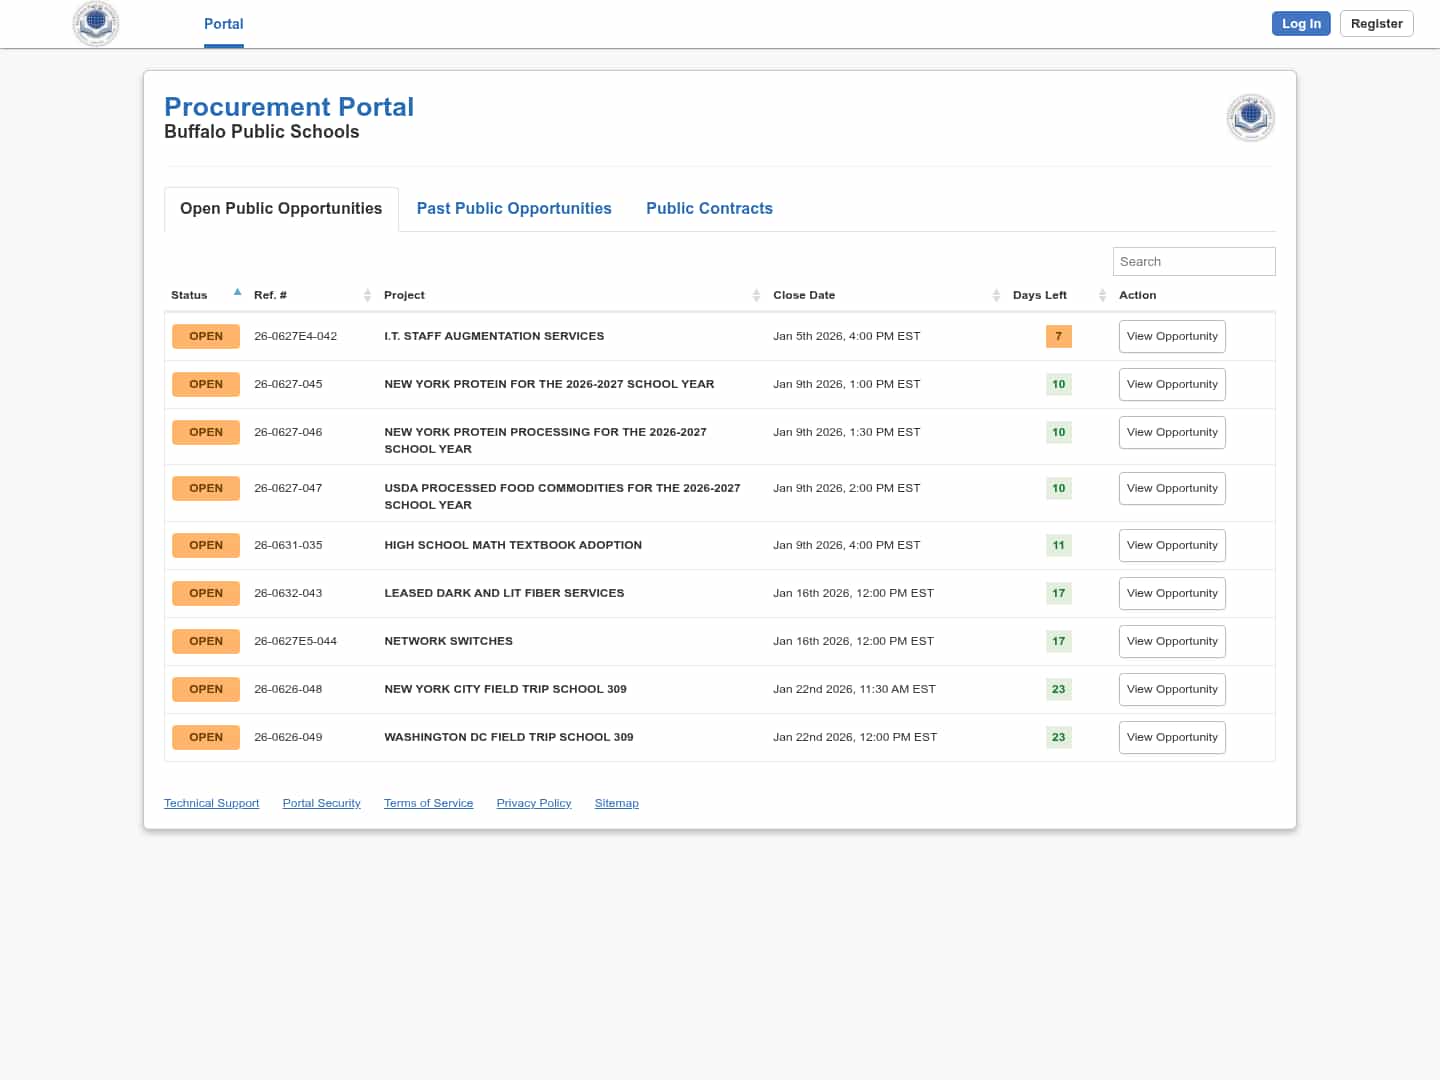1440x1080 pixels.
Task: Click the district seal beside Procurement Portal heading
Action: pyautogui.click(x=1250, y=118)
